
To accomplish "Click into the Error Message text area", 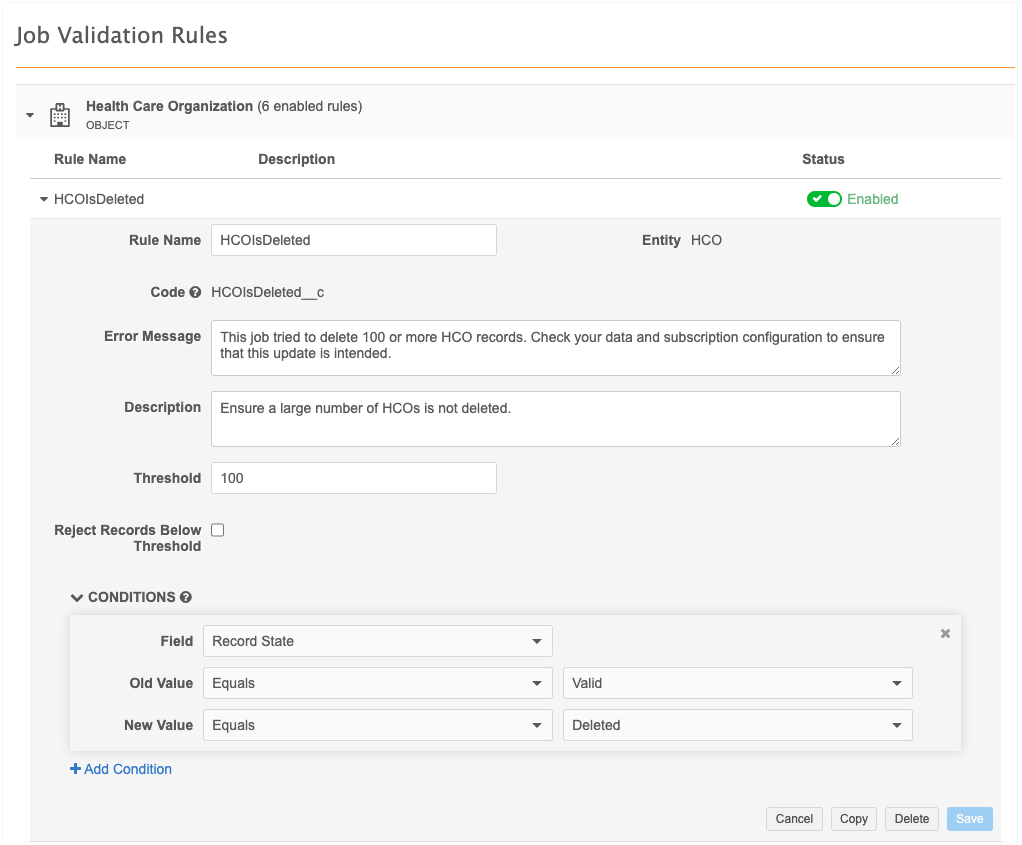I will click(555, 347).
